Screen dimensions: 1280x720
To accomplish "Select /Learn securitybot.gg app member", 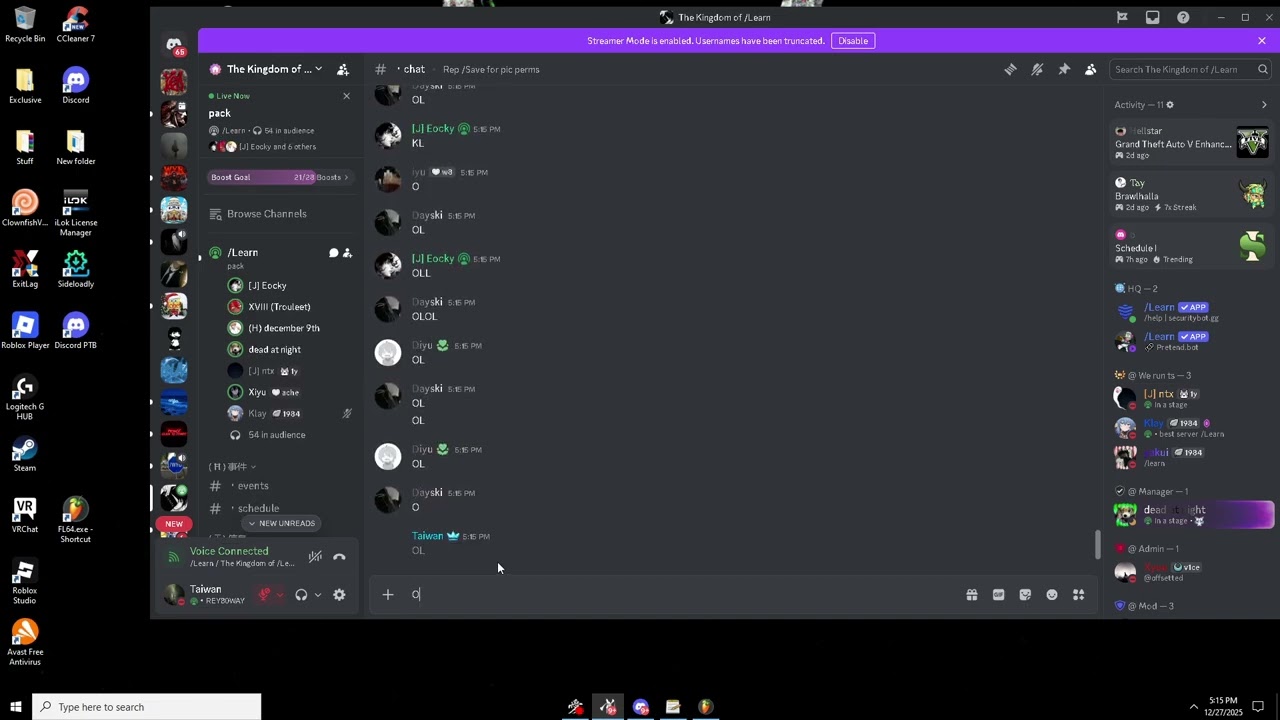I will 1191,312.
